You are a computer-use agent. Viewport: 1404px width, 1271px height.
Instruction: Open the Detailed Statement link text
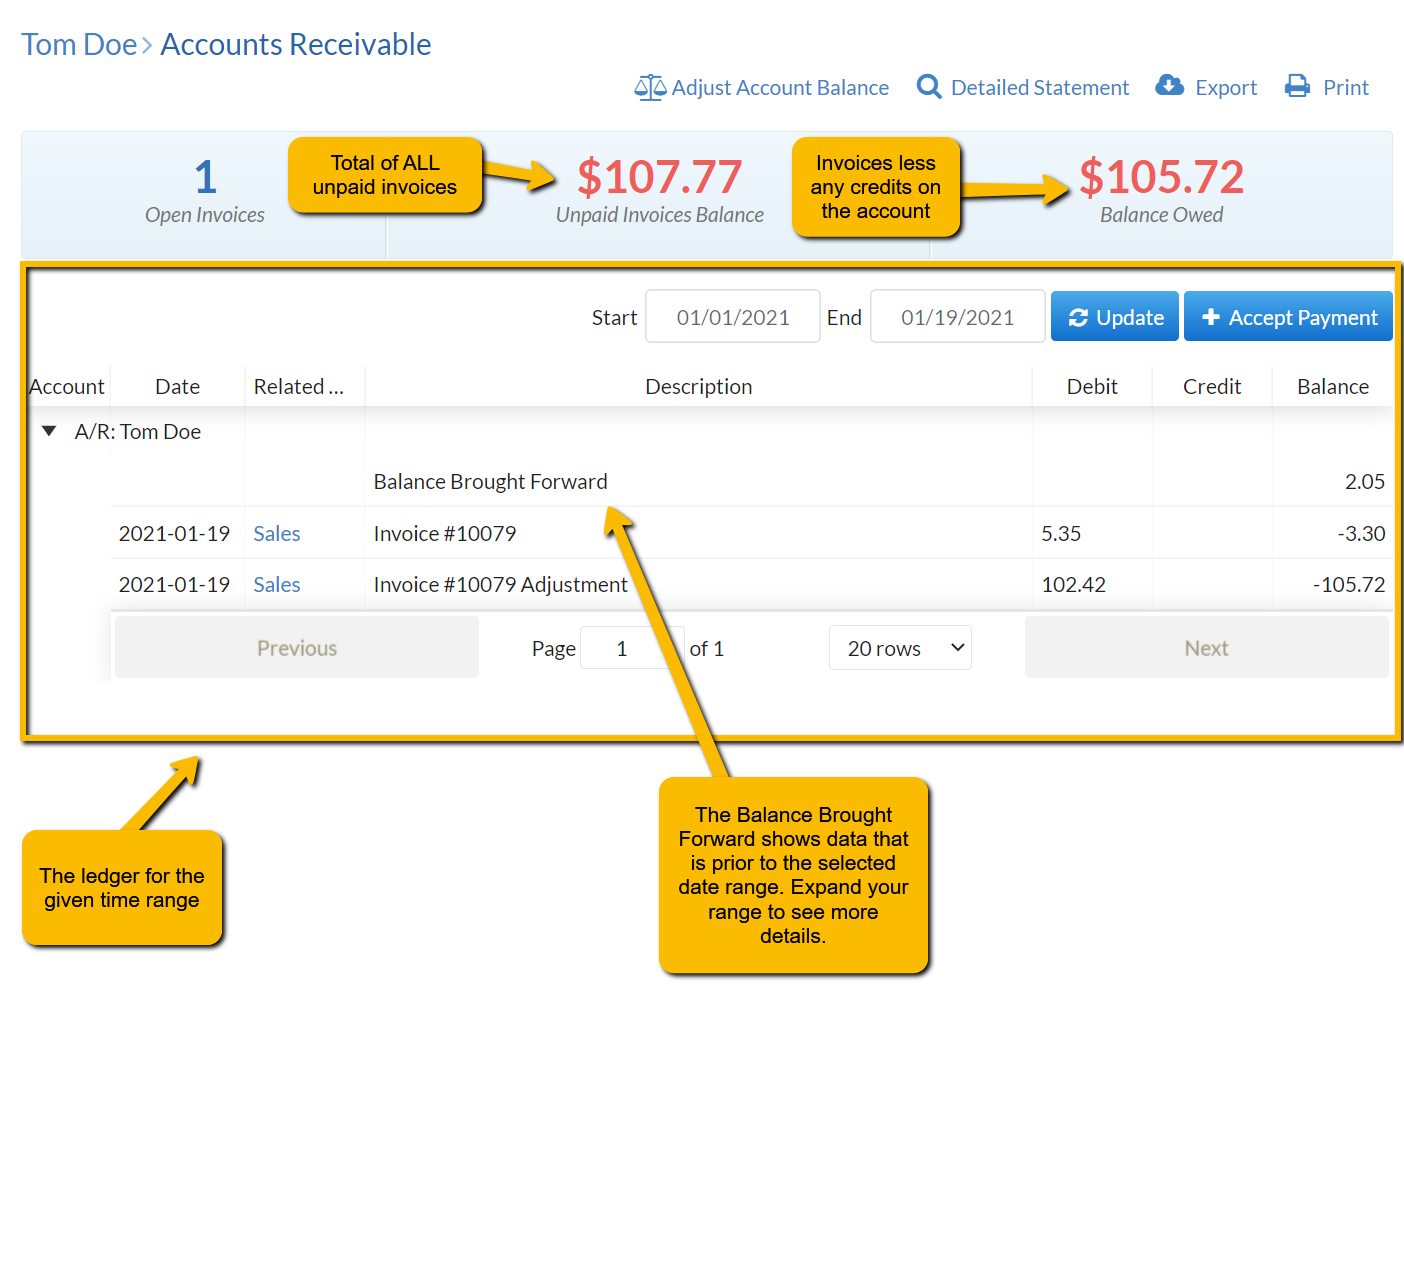tap(1040, 88)
